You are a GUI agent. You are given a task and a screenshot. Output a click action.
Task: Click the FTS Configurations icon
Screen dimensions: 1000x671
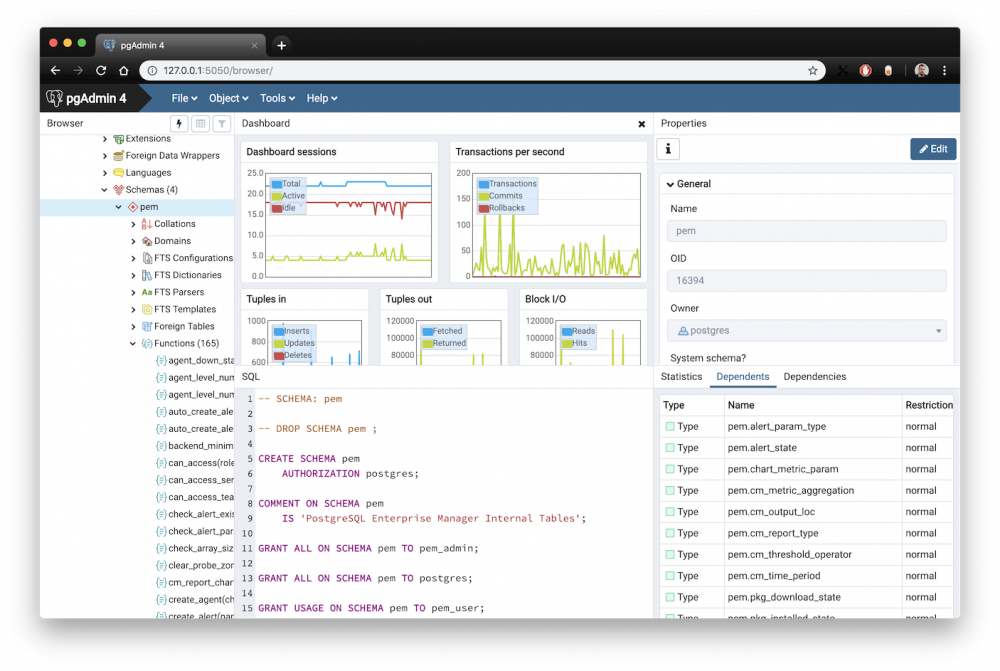point(147,258)
